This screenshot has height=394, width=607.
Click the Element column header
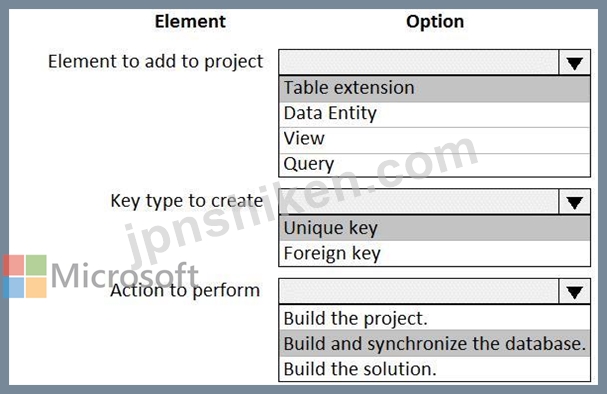click(x=190, y=21)
